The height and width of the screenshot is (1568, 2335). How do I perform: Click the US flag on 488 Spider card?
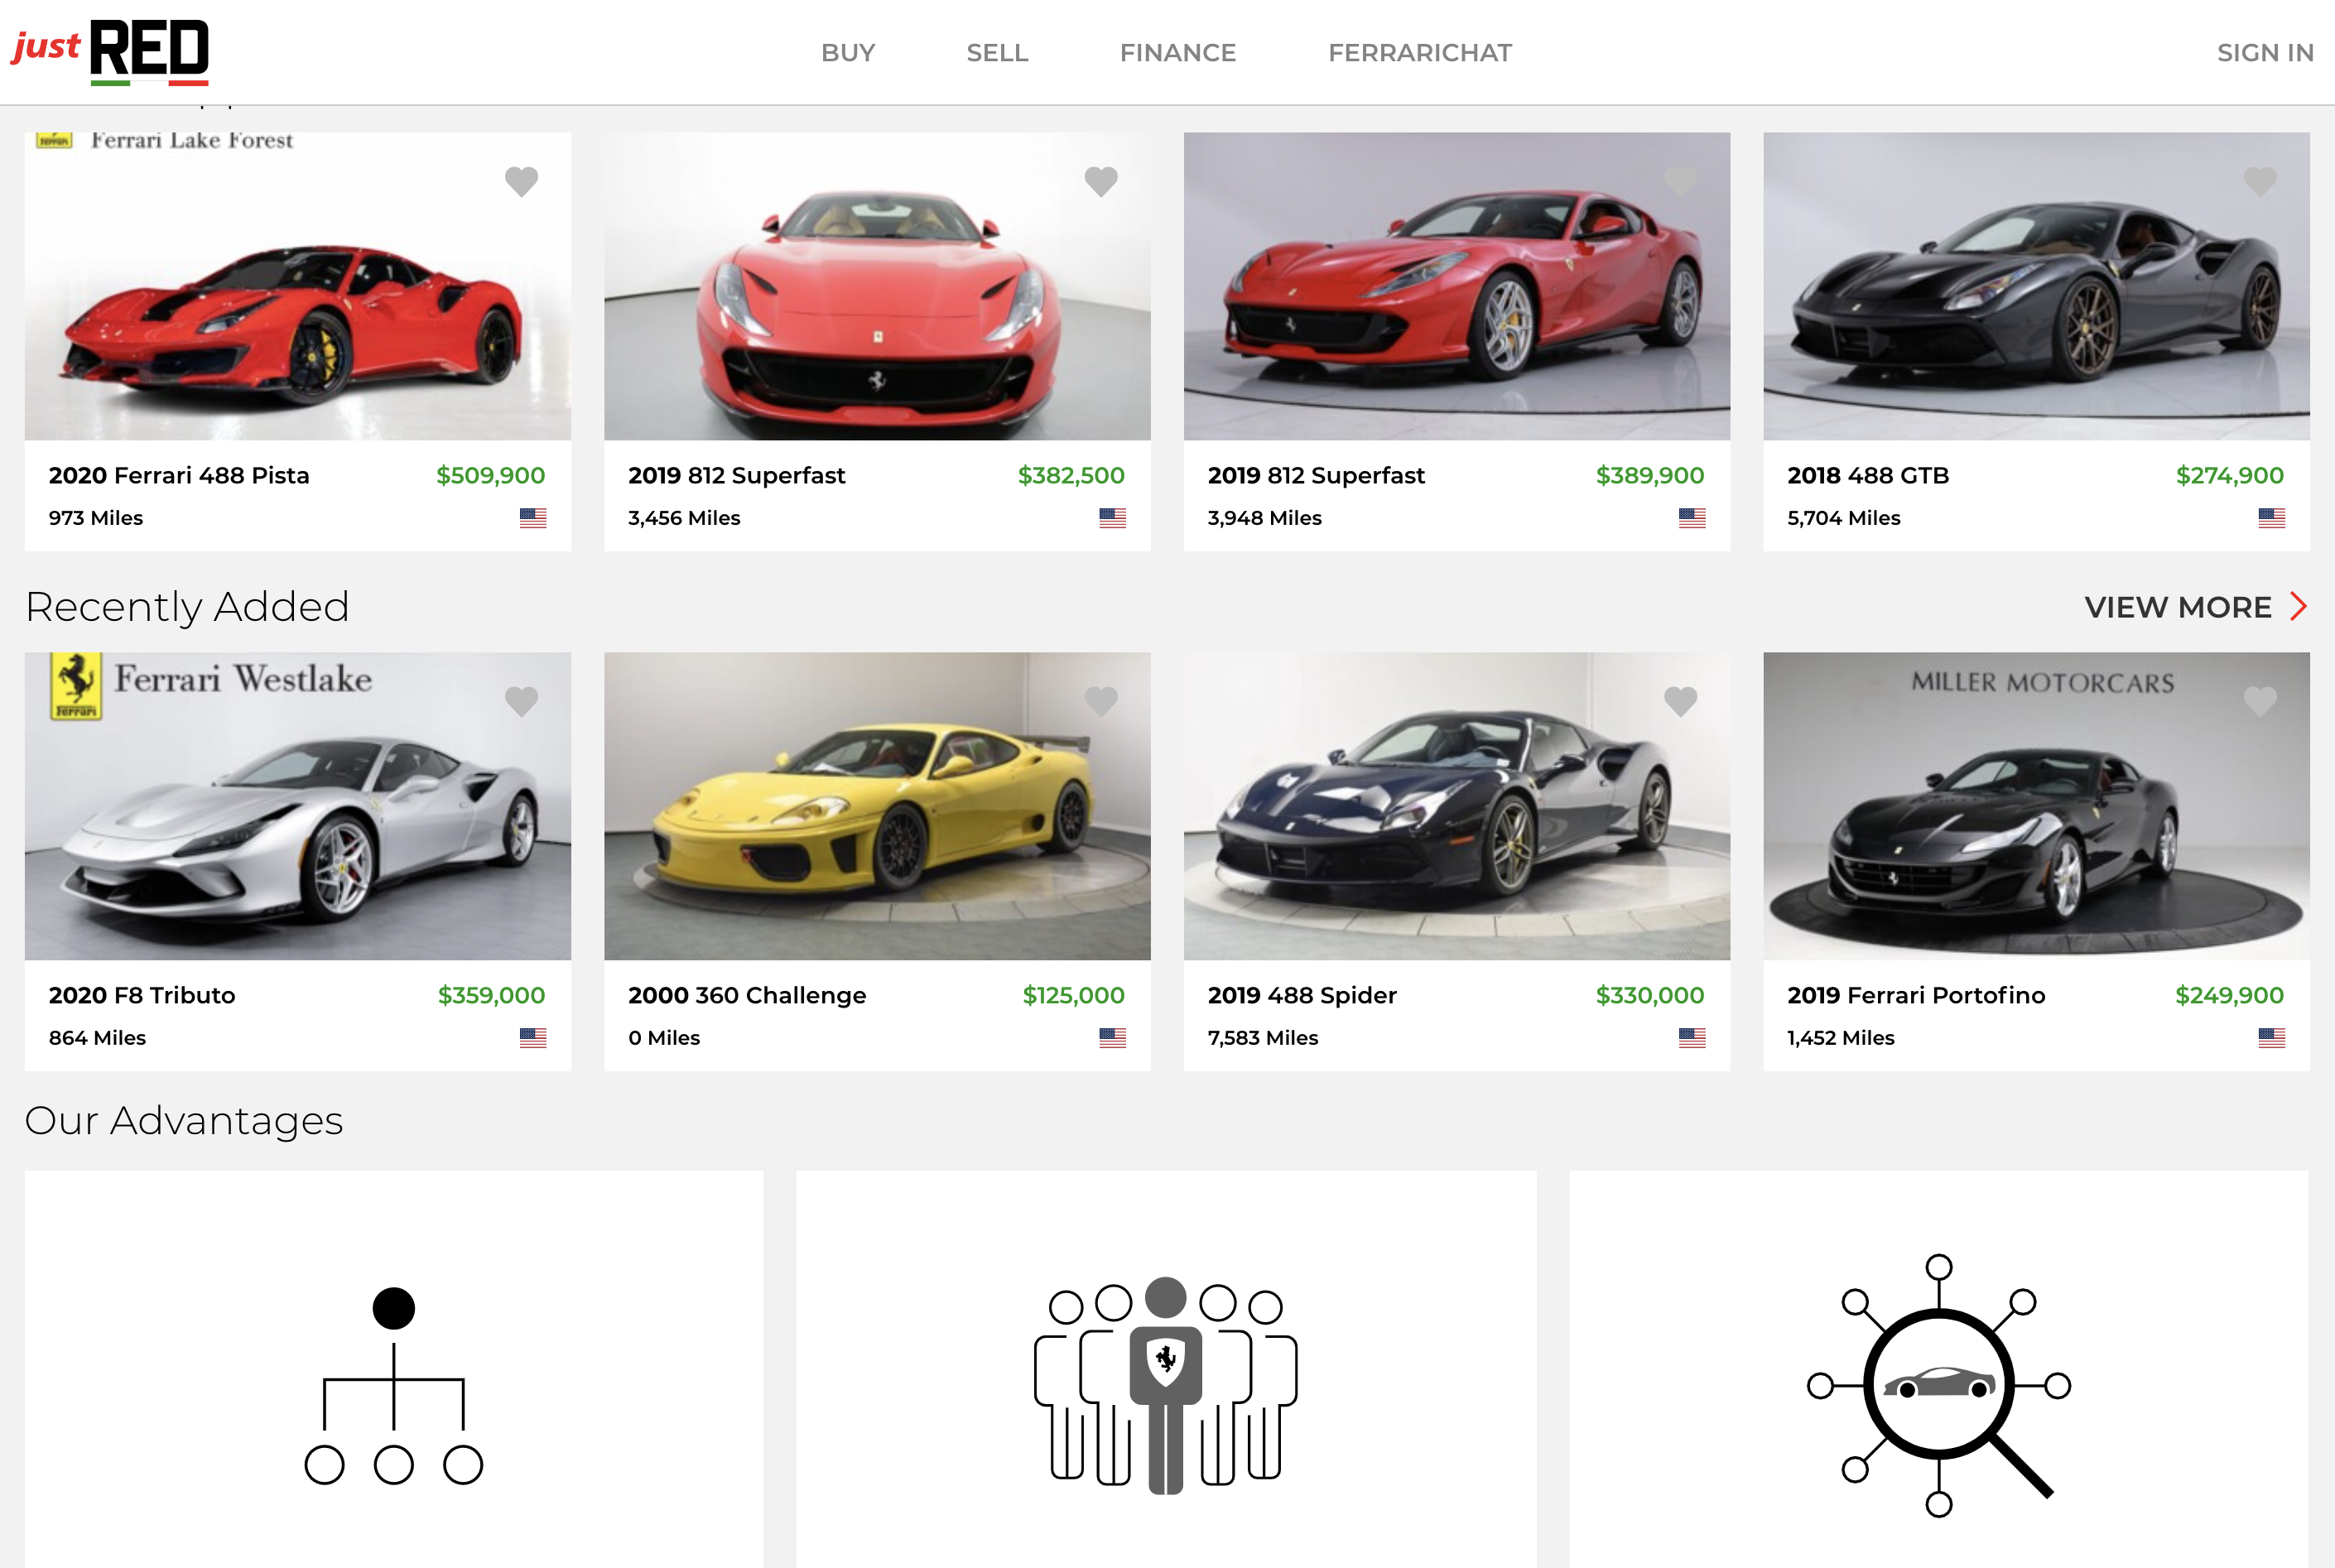[1692, 1037]
